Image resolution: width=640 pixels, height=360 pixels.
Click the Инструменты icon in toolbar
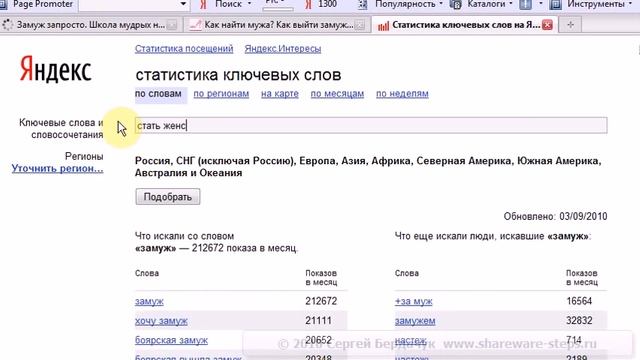point(556,4)
